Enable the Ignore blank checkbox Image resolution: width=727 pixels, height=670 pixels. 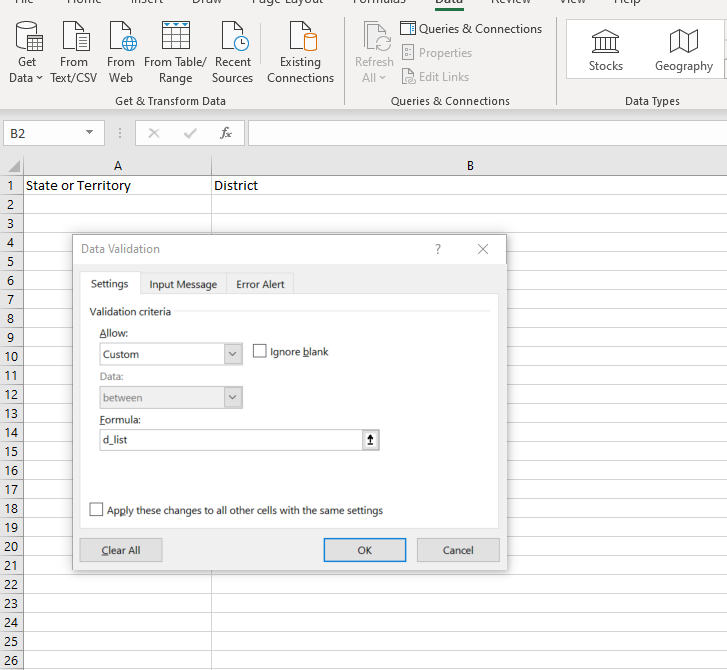click(x=260, y=352)
